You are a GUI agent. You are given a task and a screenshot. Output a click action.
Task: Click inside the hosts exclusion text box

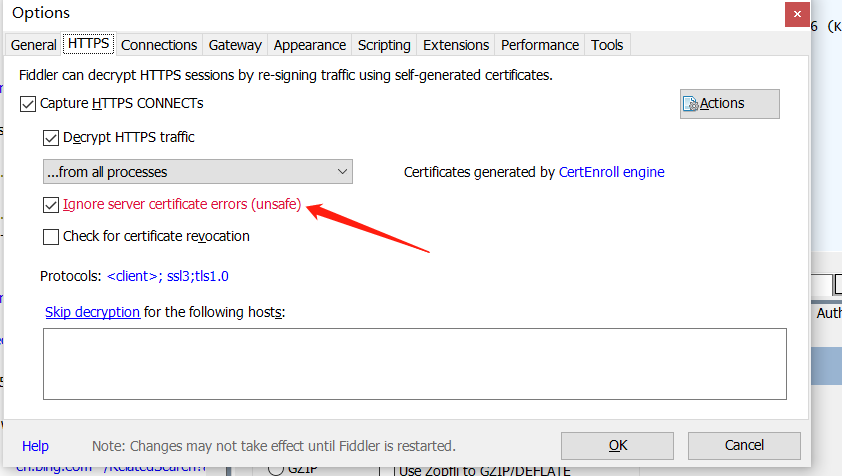(x=414, y=363)
